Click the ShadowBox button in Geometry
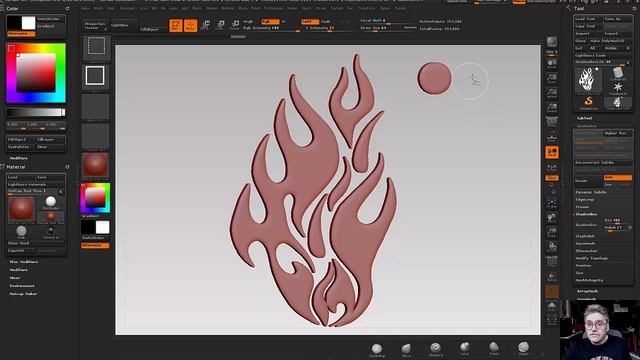The width and height of the screenshot is (640, 360). [x=589, y=225]
